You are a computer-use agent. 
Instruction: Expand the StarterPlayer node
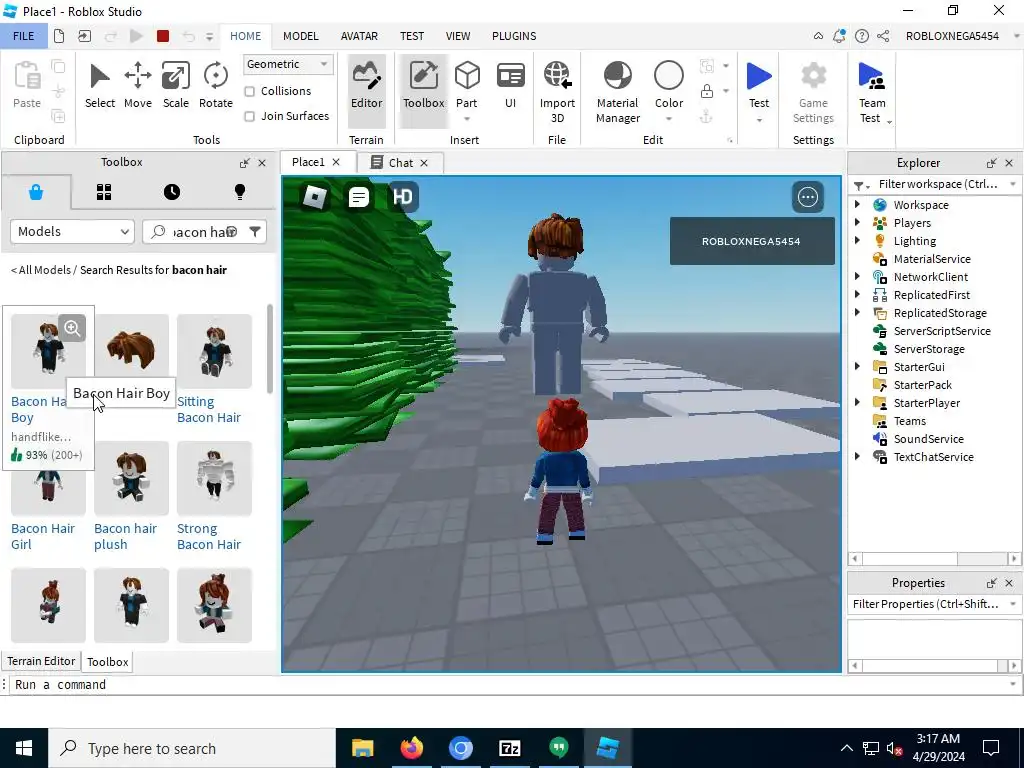point(857,402)
